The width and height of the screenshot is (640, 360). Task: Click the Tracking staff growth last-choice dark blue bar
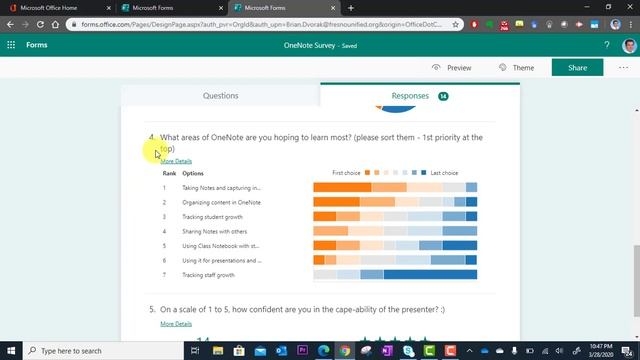[x=430, y=275]
